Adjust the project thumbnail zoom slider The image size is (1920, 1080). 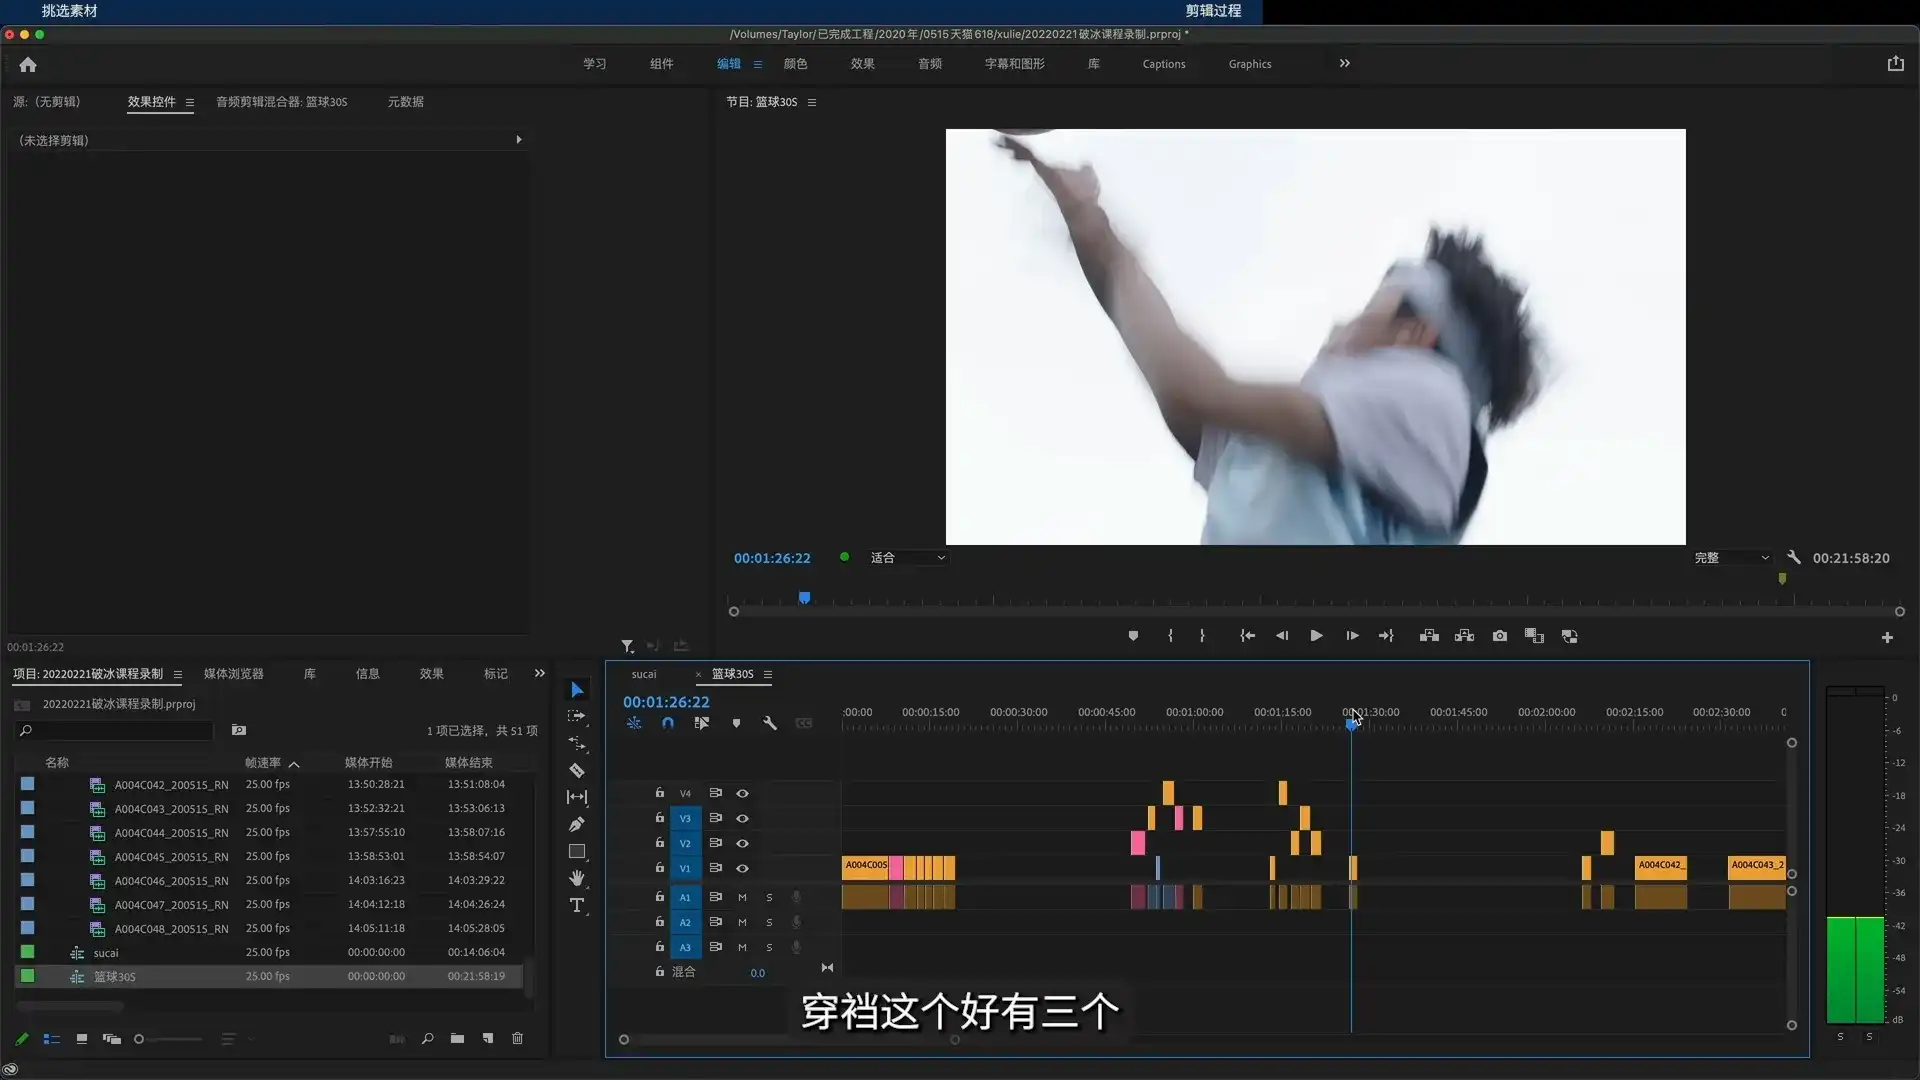pos(140,1039)
